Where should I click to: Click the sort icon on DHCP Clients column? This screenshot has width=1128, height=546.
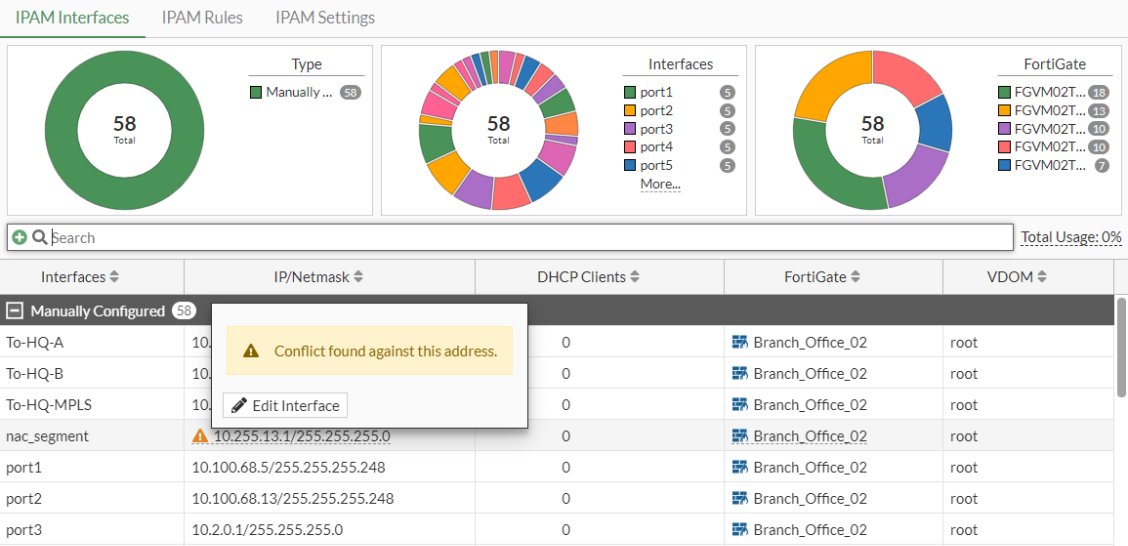[635, 277]
